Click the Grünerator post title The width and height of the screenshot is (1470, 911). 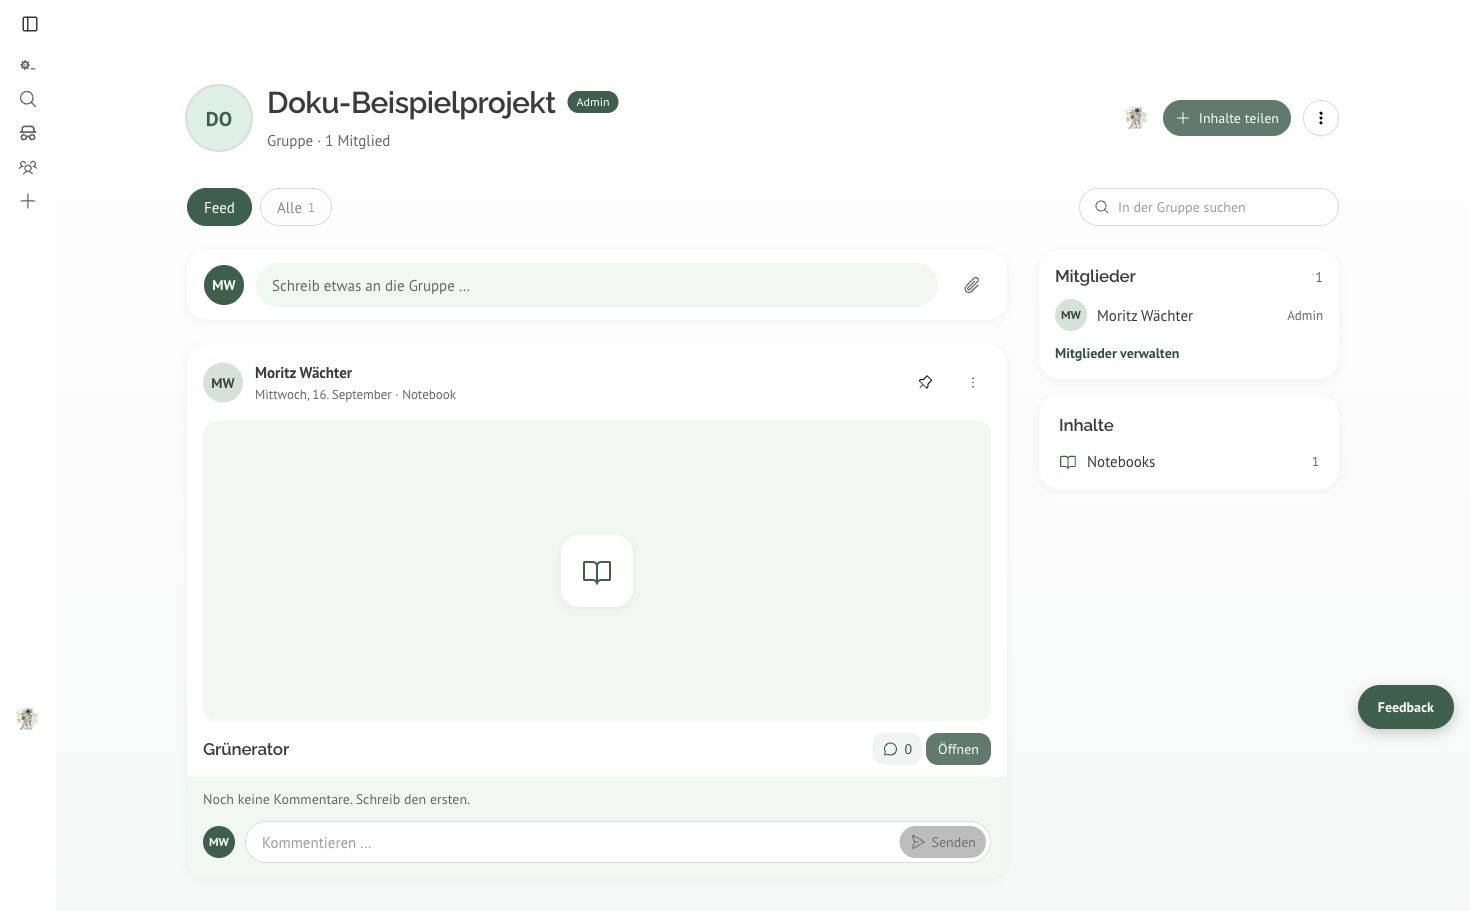[x=246, y=749]
